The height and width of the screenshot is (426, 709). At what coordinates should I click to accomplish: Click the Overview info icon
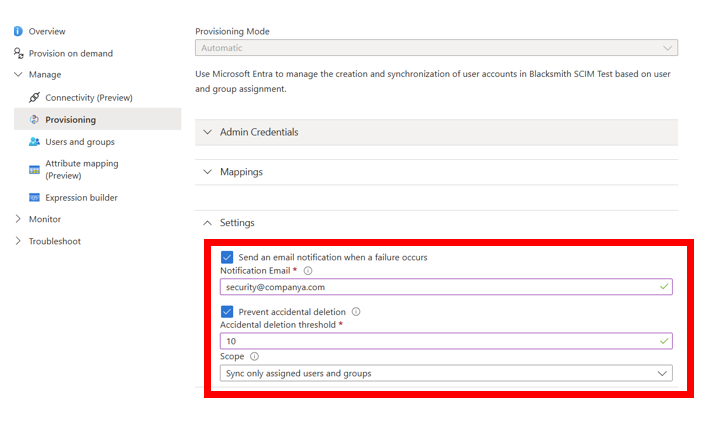(x=18, y=31)
